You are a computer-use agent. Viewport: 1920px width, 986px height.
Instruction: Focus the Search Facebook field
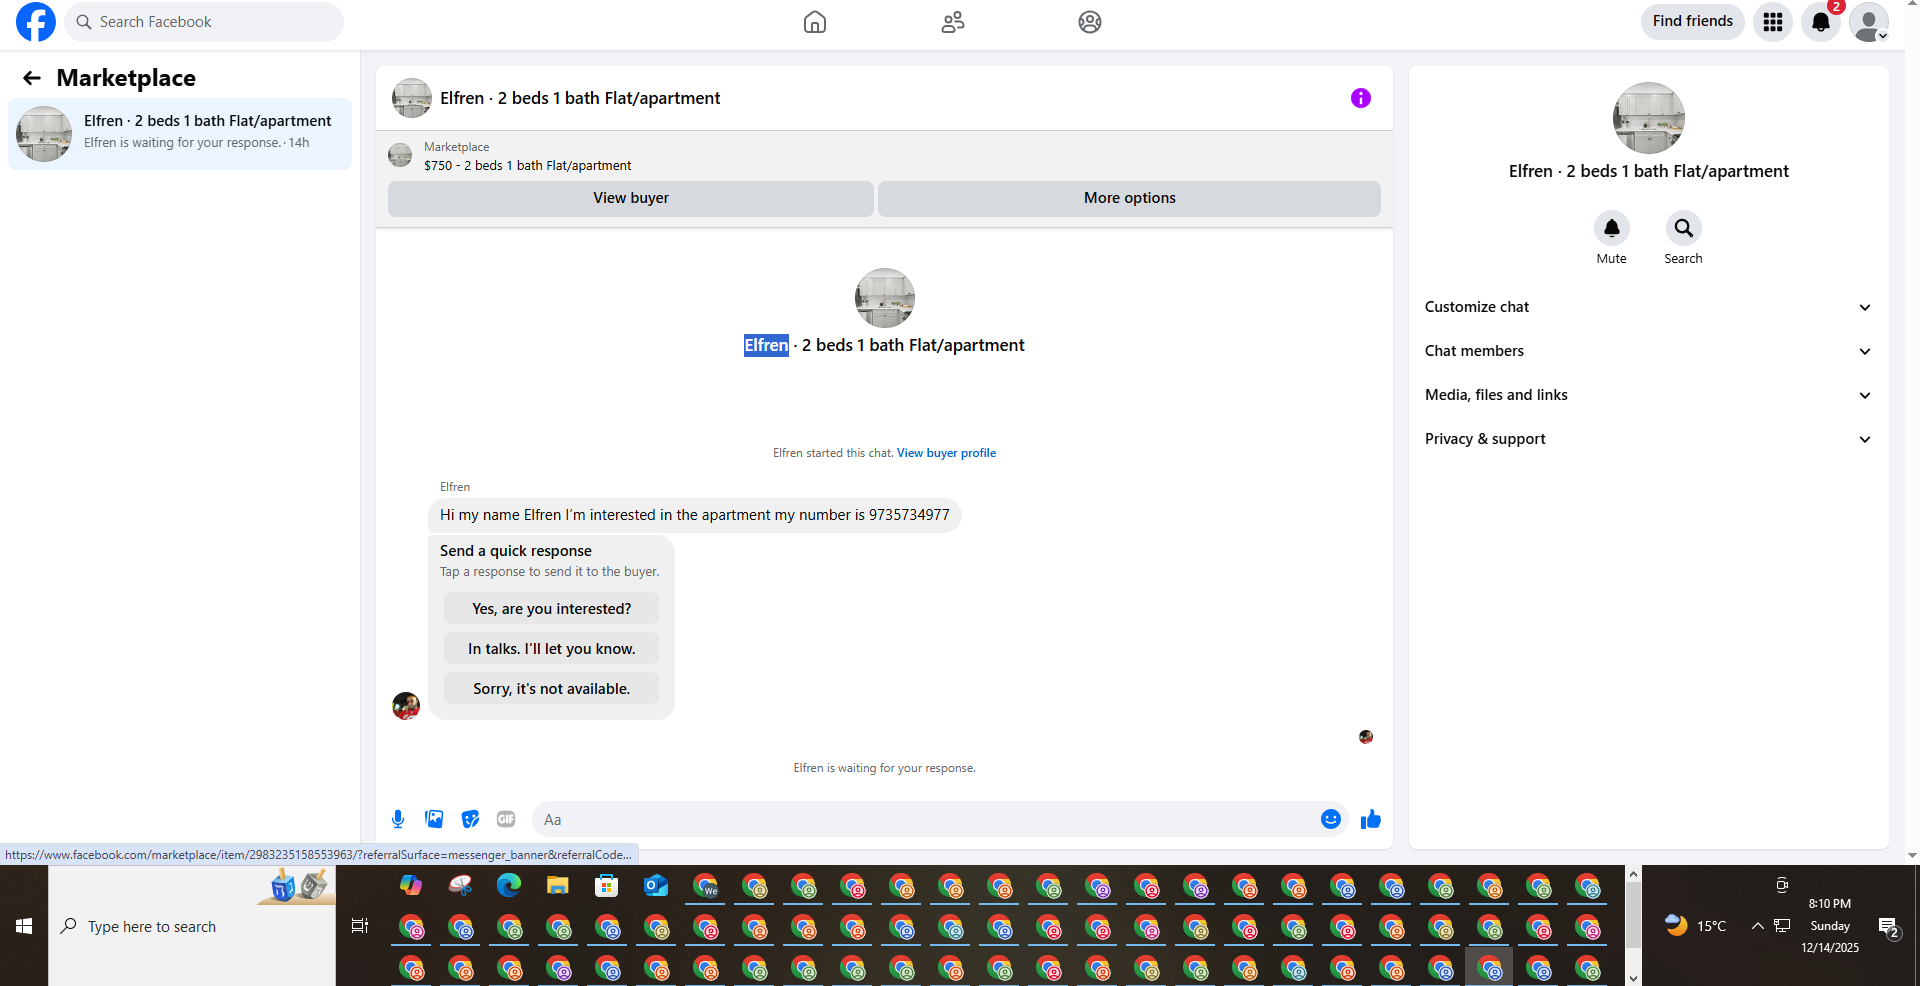coord(204,22)
